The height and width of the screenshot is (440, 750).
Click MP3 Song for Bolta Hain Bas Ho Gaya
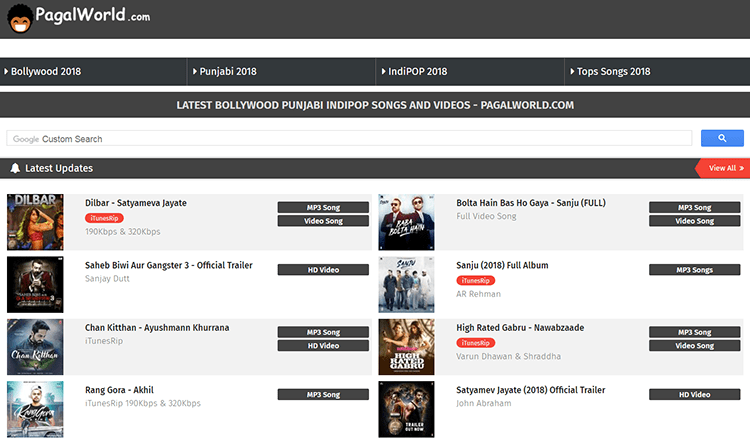[695, 208]
